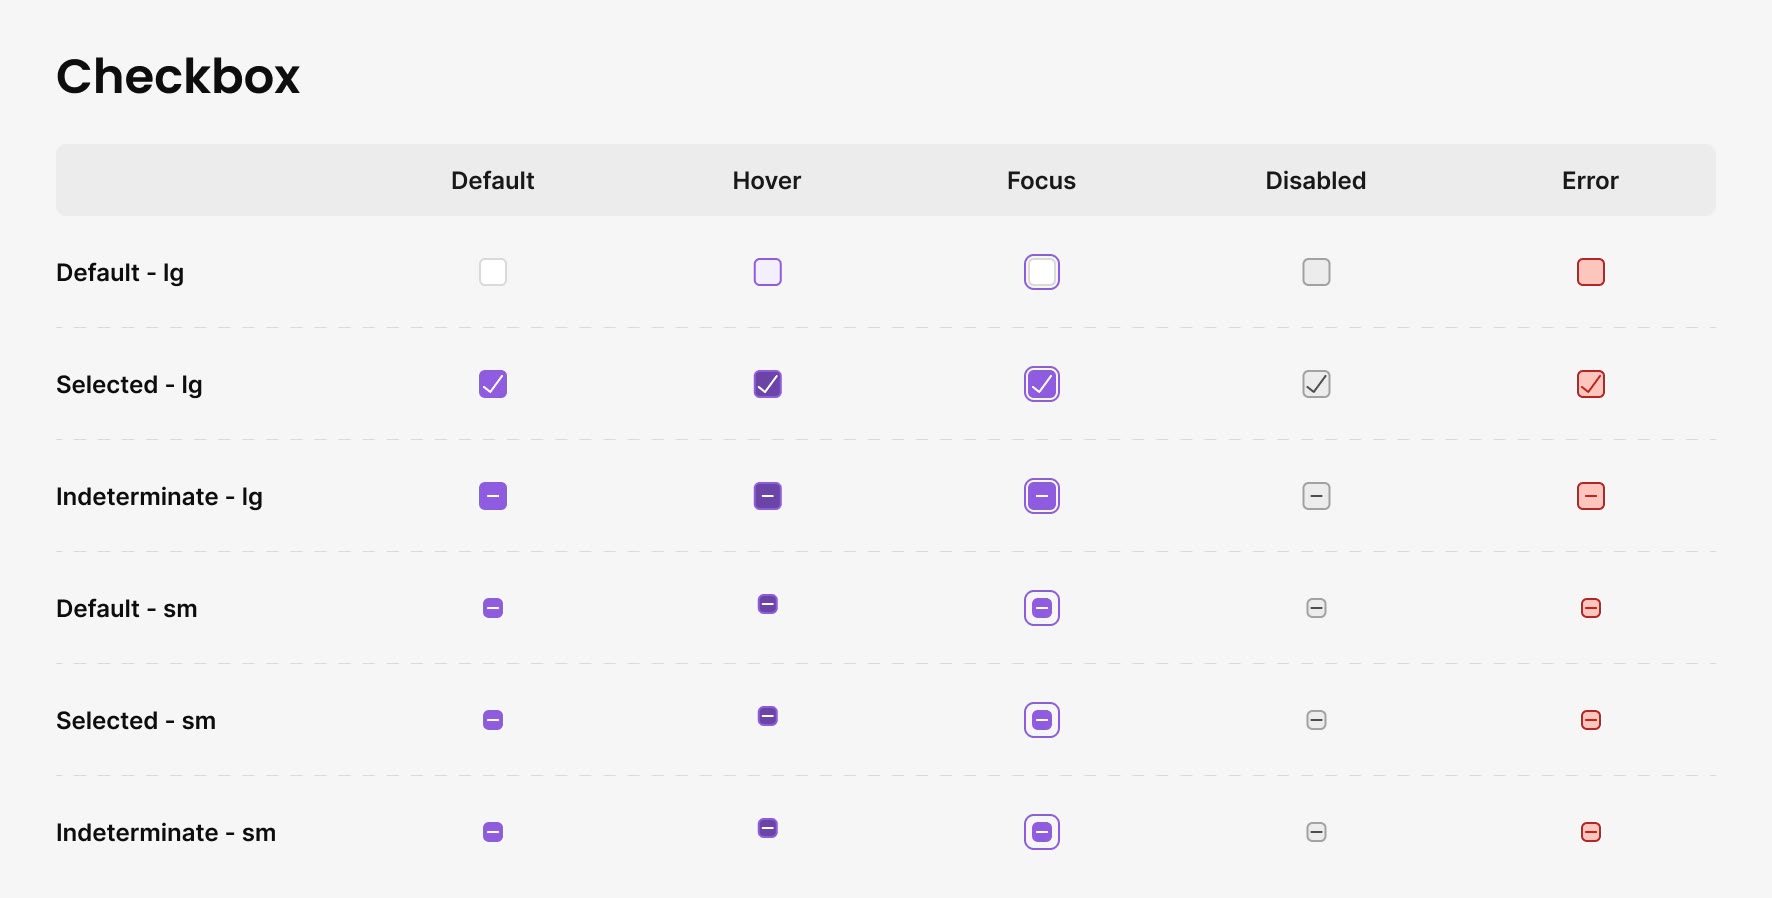
Task: Click the 'Indeterminate - lg' row label
Action: [x=159, y=497]
